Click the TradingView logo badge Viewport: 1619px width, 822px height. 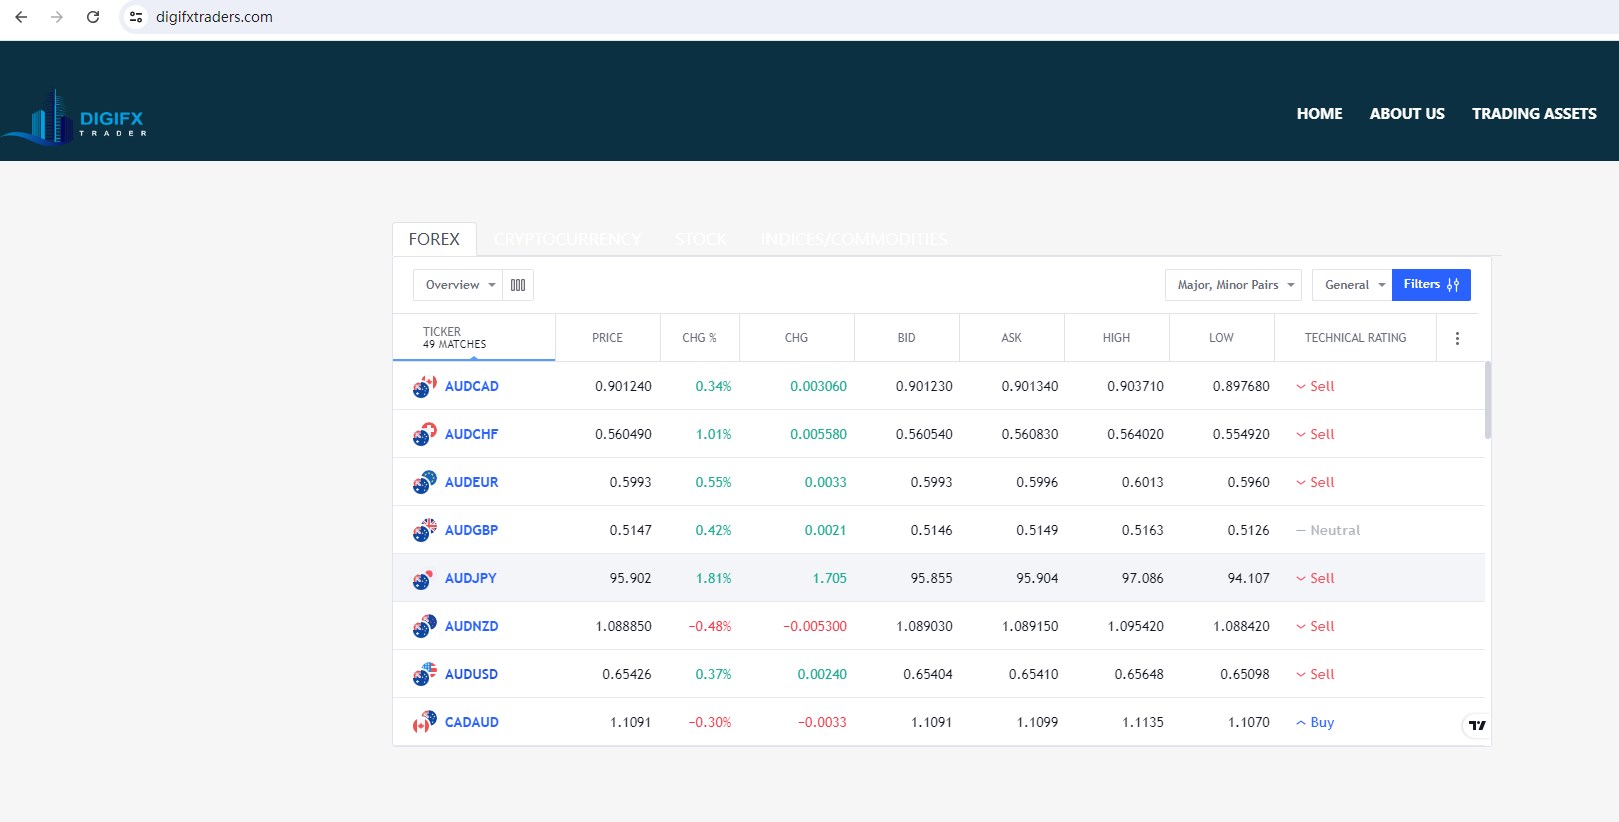(x=1477, y=725)
